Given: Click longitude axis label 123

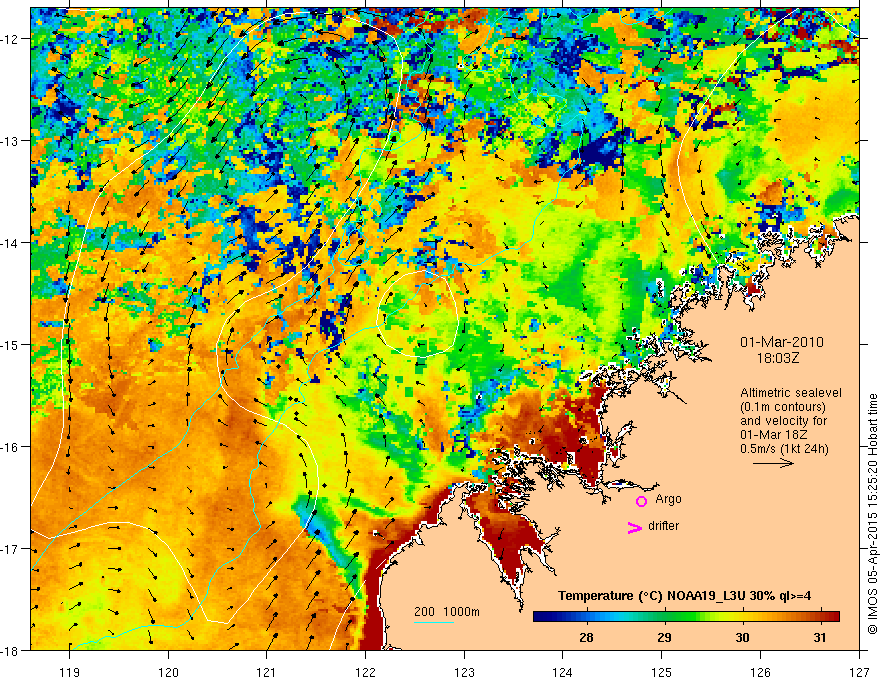Looking at the screenshot, I should click(464, 672).
